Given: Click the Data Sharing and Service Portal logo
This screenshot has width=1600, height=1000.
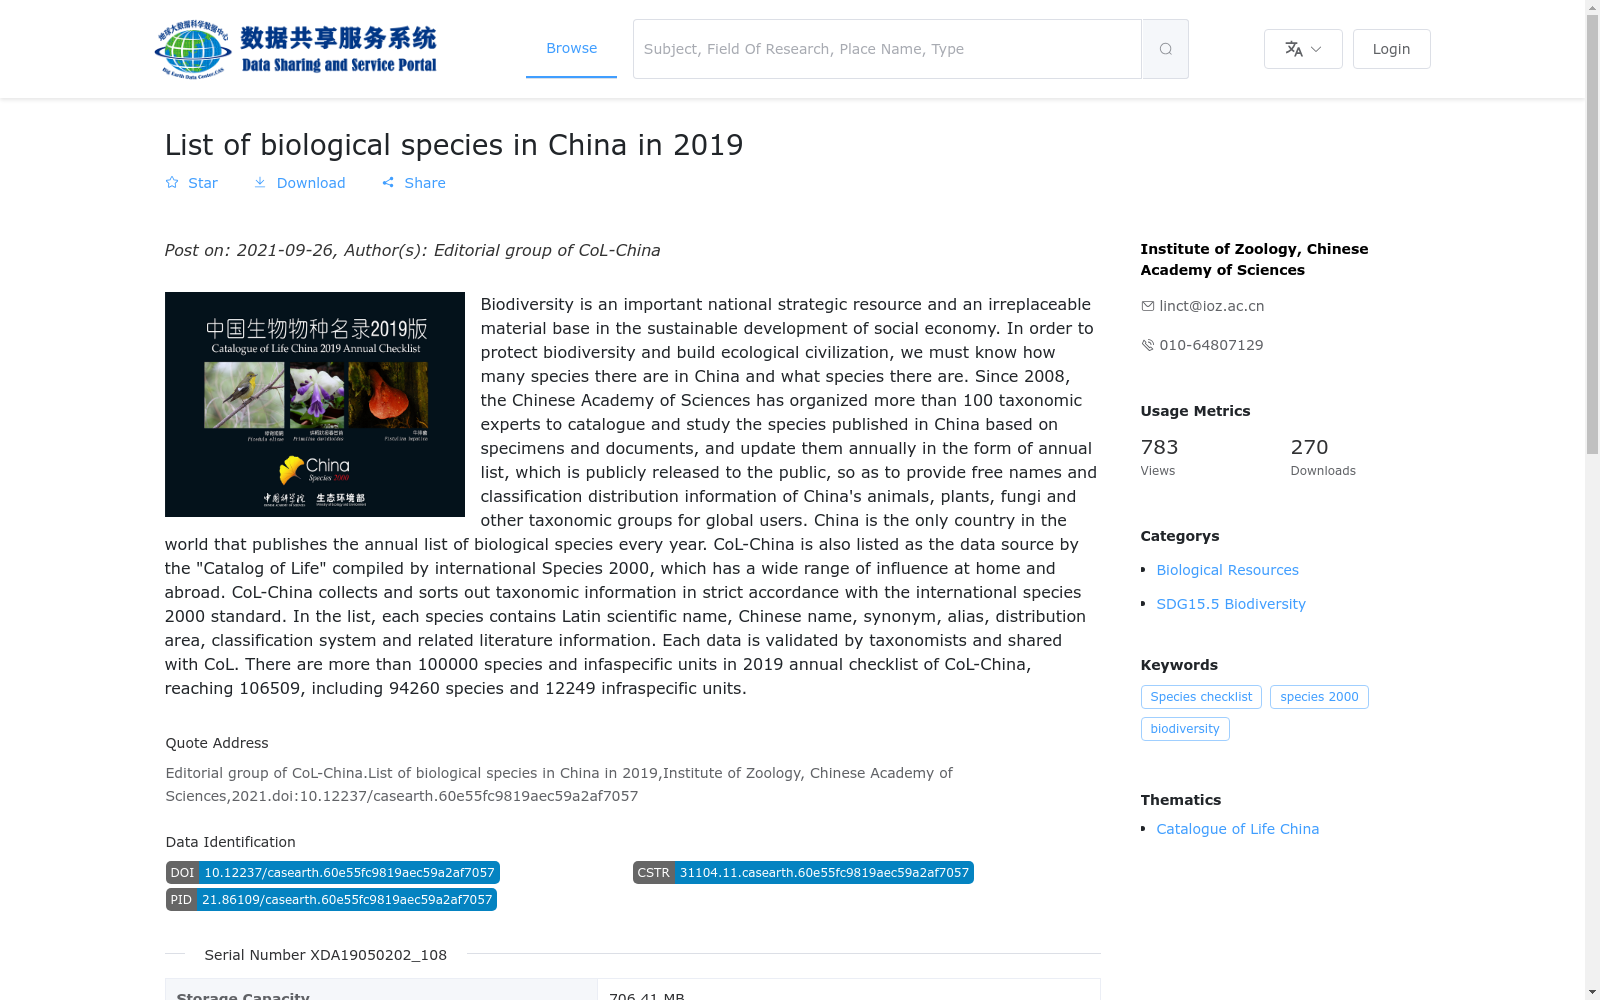Looking at the screenshot, I should coord(296,49).
